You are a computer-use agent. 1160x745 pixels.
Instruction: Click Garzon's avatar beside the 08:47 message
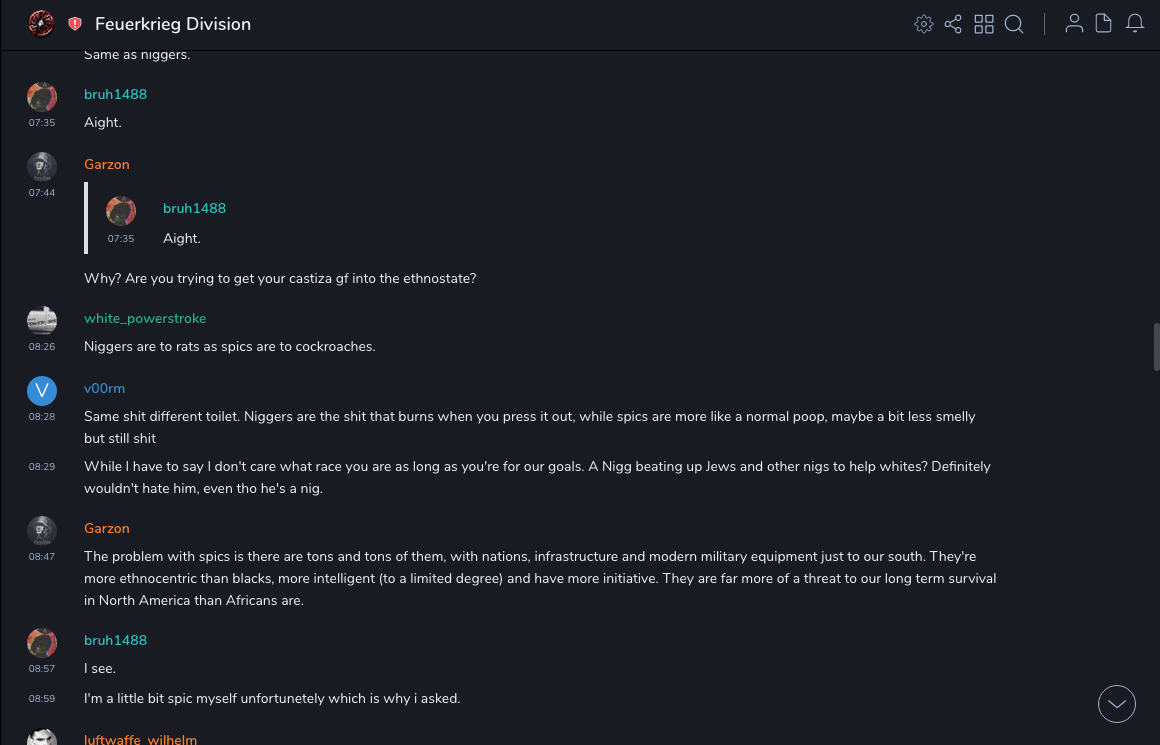42,531
